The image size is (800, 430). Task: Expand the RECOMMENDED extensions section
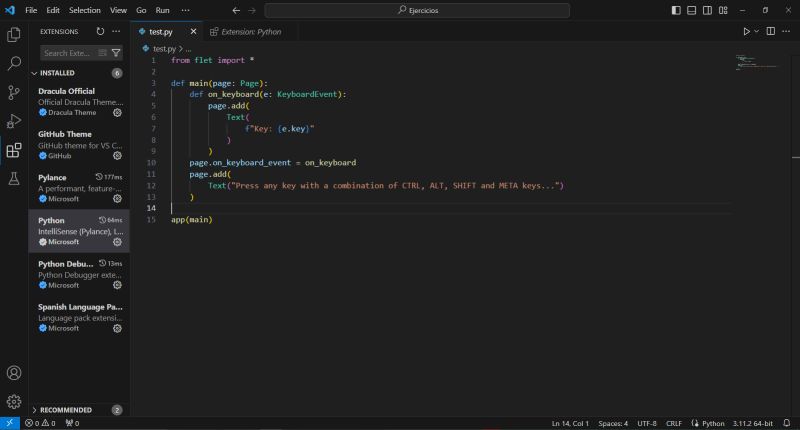79,410
